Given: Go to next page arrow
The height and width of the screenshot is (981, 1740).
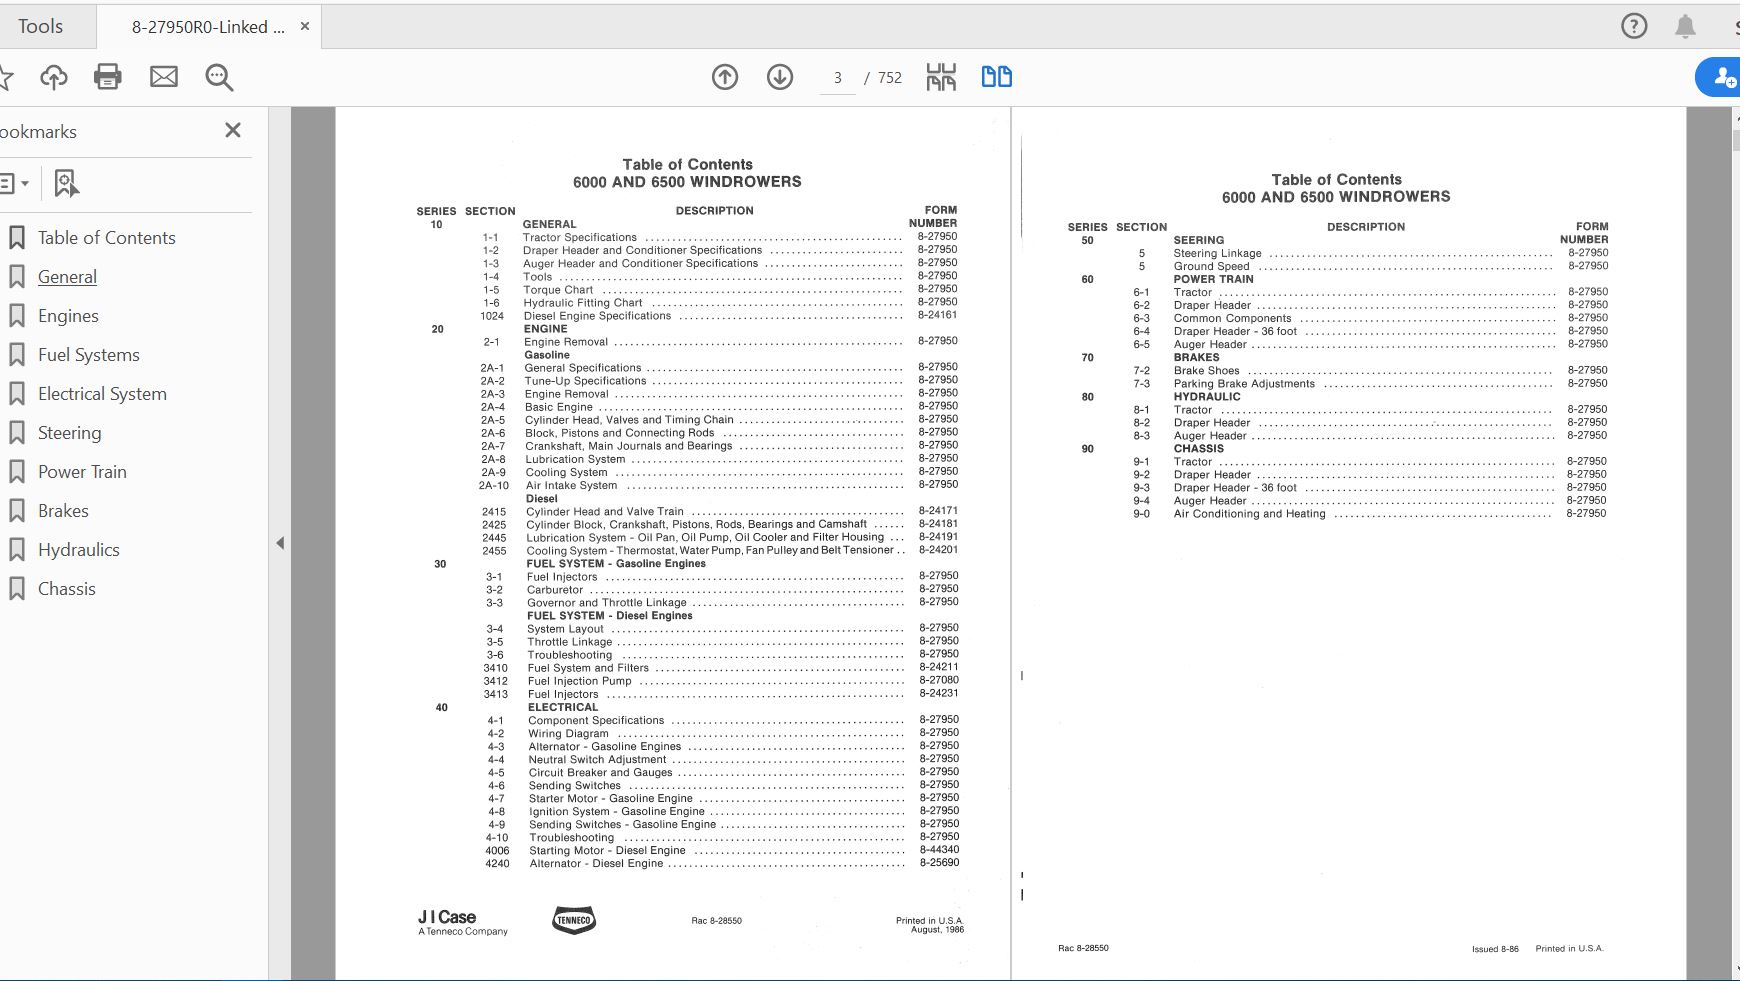Looking at the screenshot, I should coord(780,77).
